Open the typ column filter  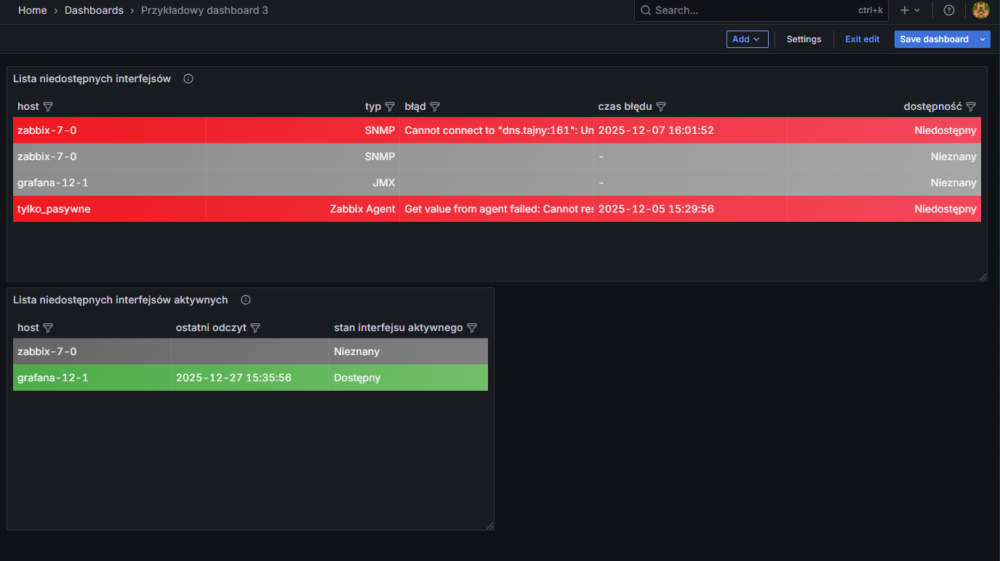(390, 106)
